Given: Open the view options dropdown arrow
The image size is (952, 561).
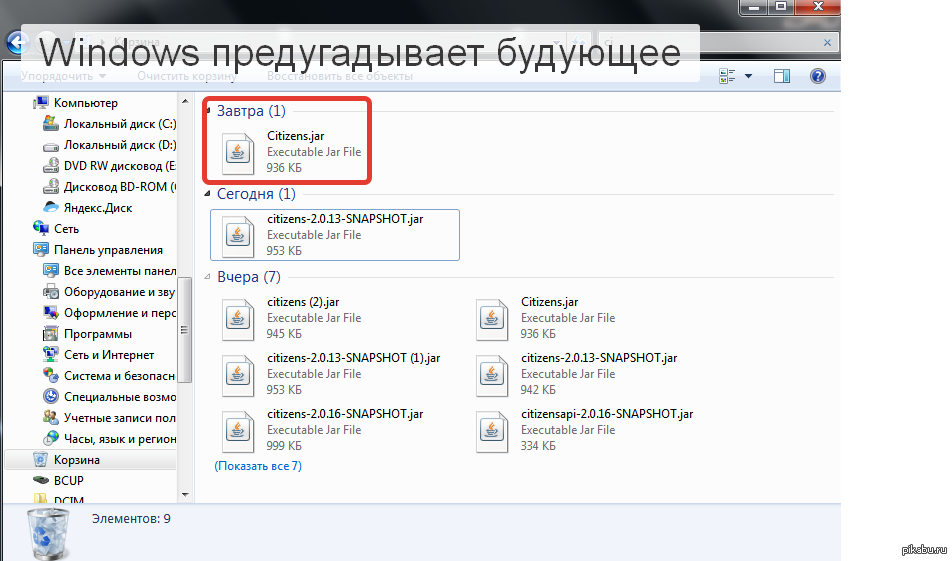Looking at the screenshot, I should tap(749, 76).
